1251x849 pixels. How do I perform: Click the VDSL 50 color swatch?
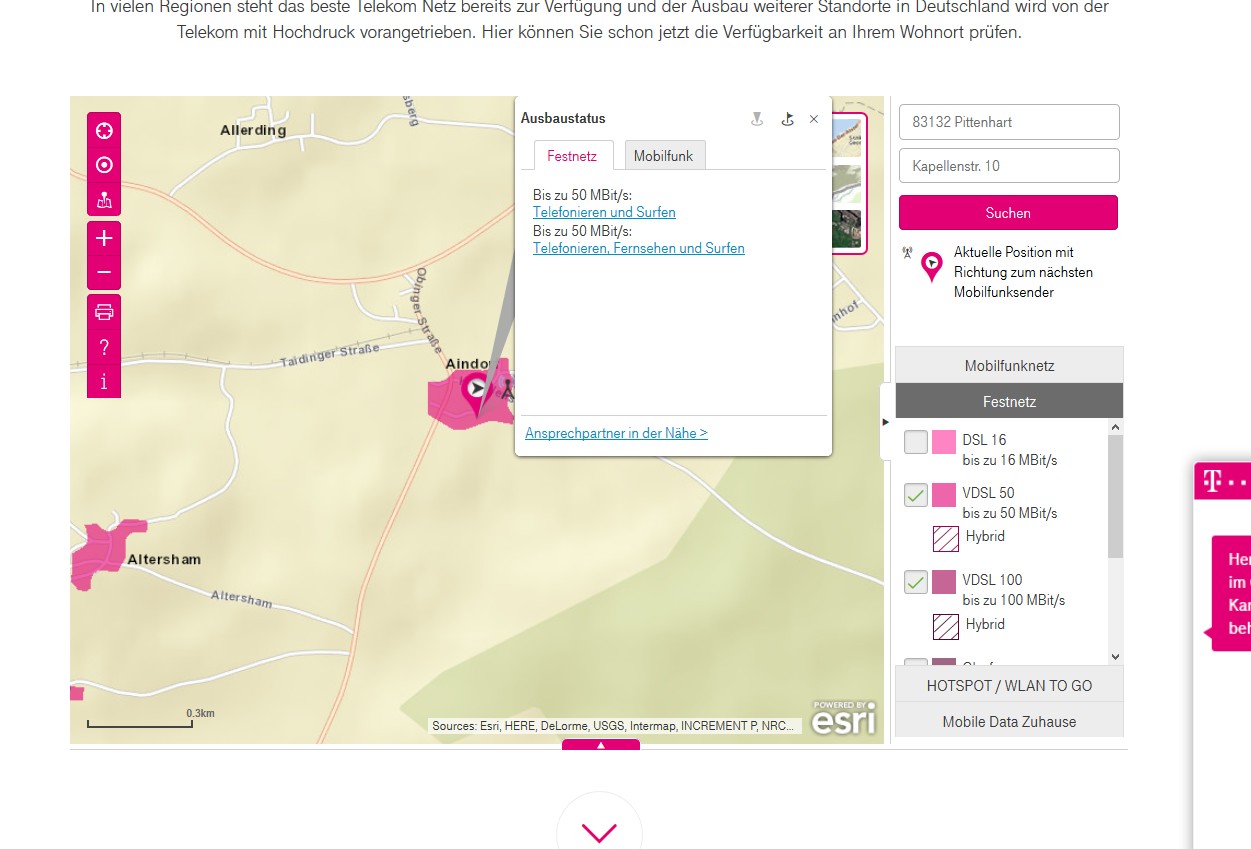[x=944, y=495]
